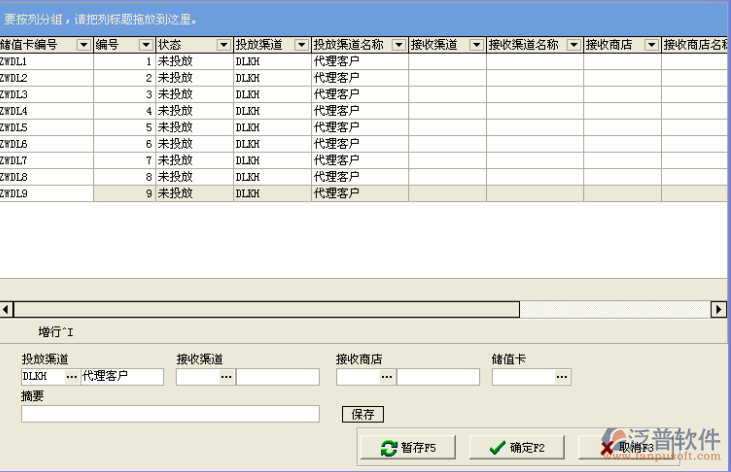
Task: Open lookup button next to 接收渠道 field
Action: (227, 377)
